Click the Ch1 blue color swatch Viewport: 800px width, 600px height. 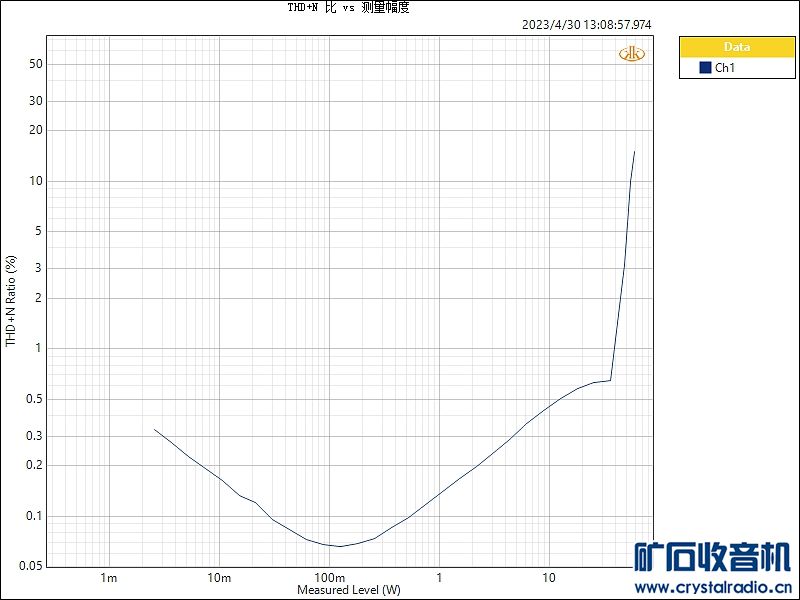click(x=705, y=67)
